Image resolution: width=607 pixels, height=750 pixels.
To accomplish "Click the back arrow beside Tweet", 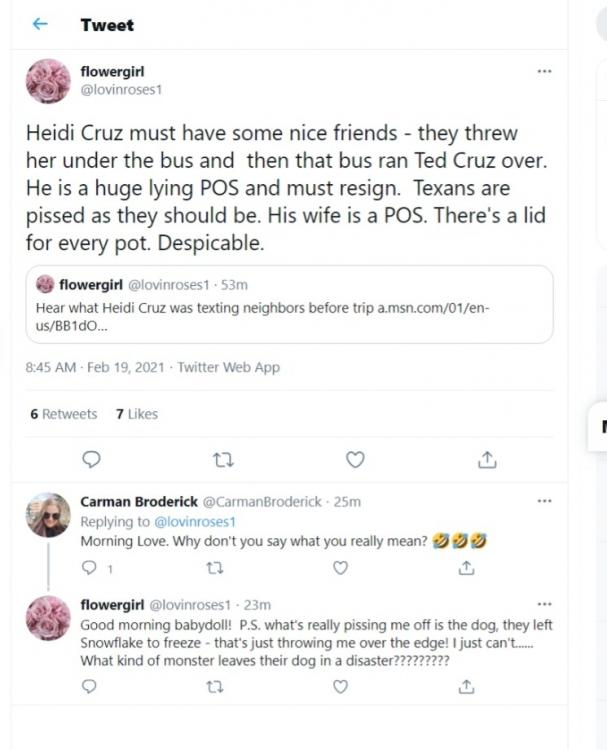I will coord(40,24).
